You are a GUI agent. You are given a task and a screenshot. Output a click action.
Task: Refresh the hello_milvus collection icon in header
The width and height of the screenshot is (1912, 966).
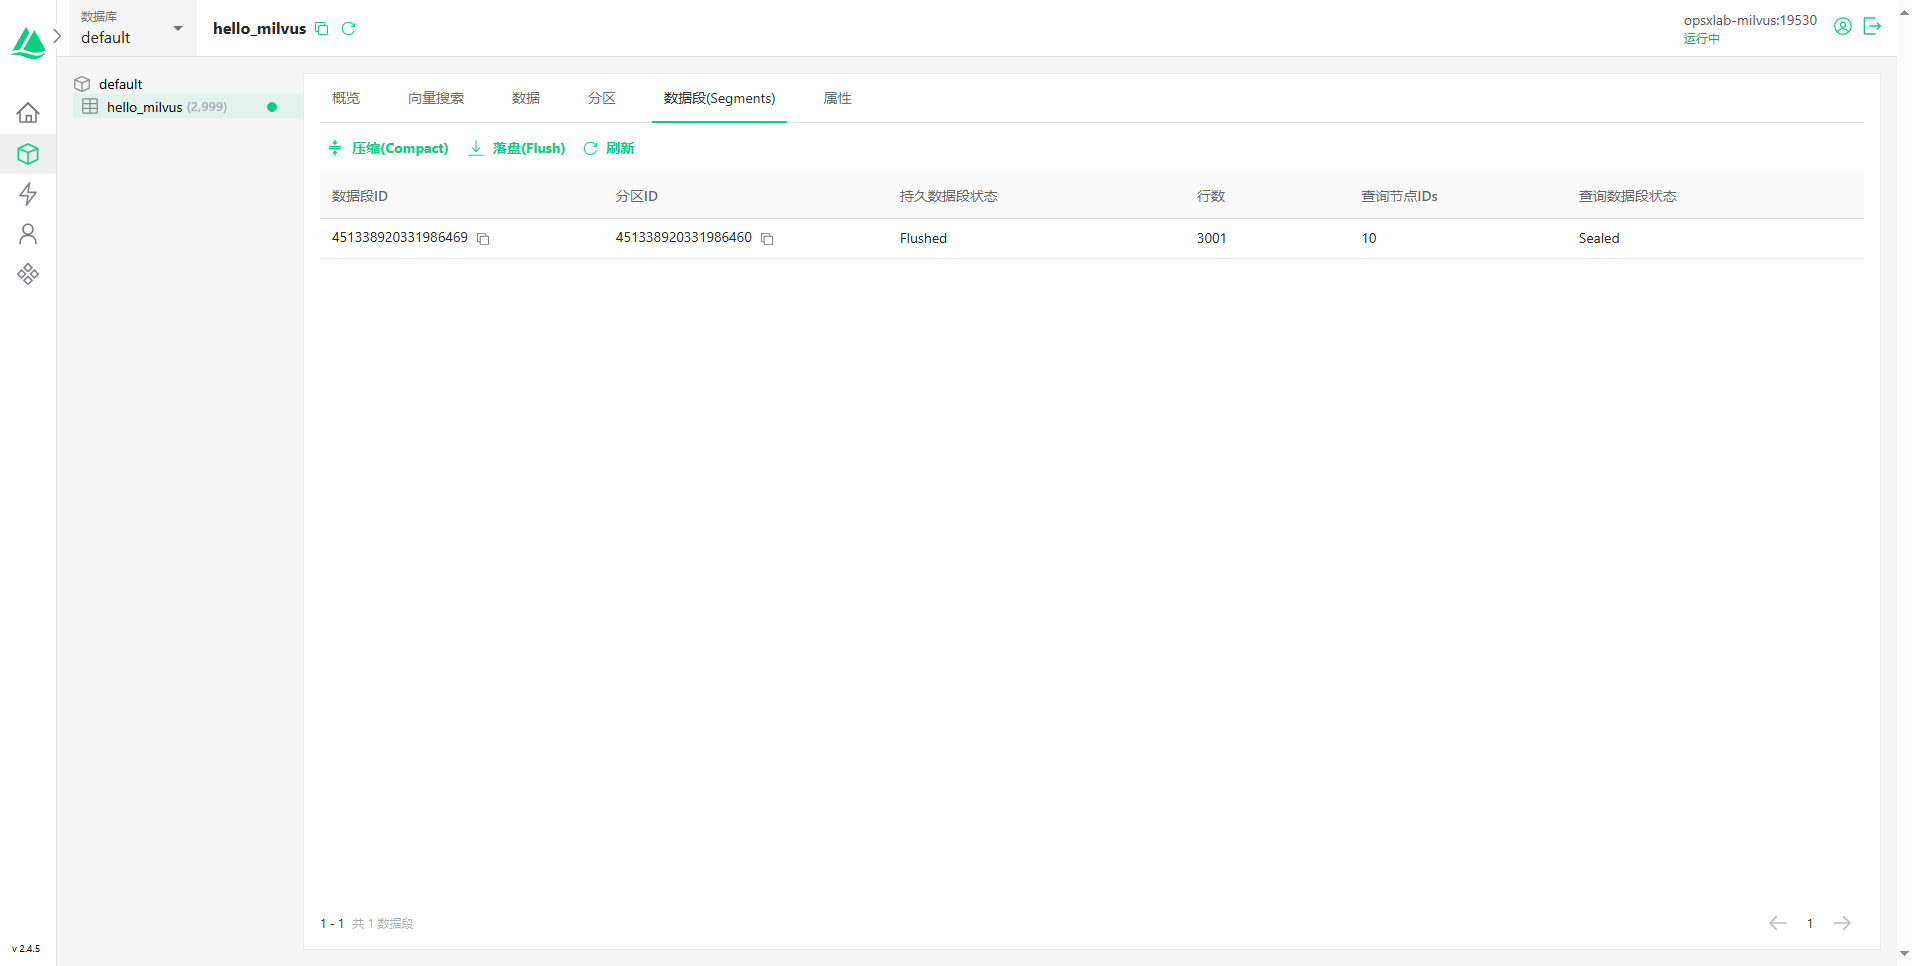pyautogui.click(x=349, y=29)
